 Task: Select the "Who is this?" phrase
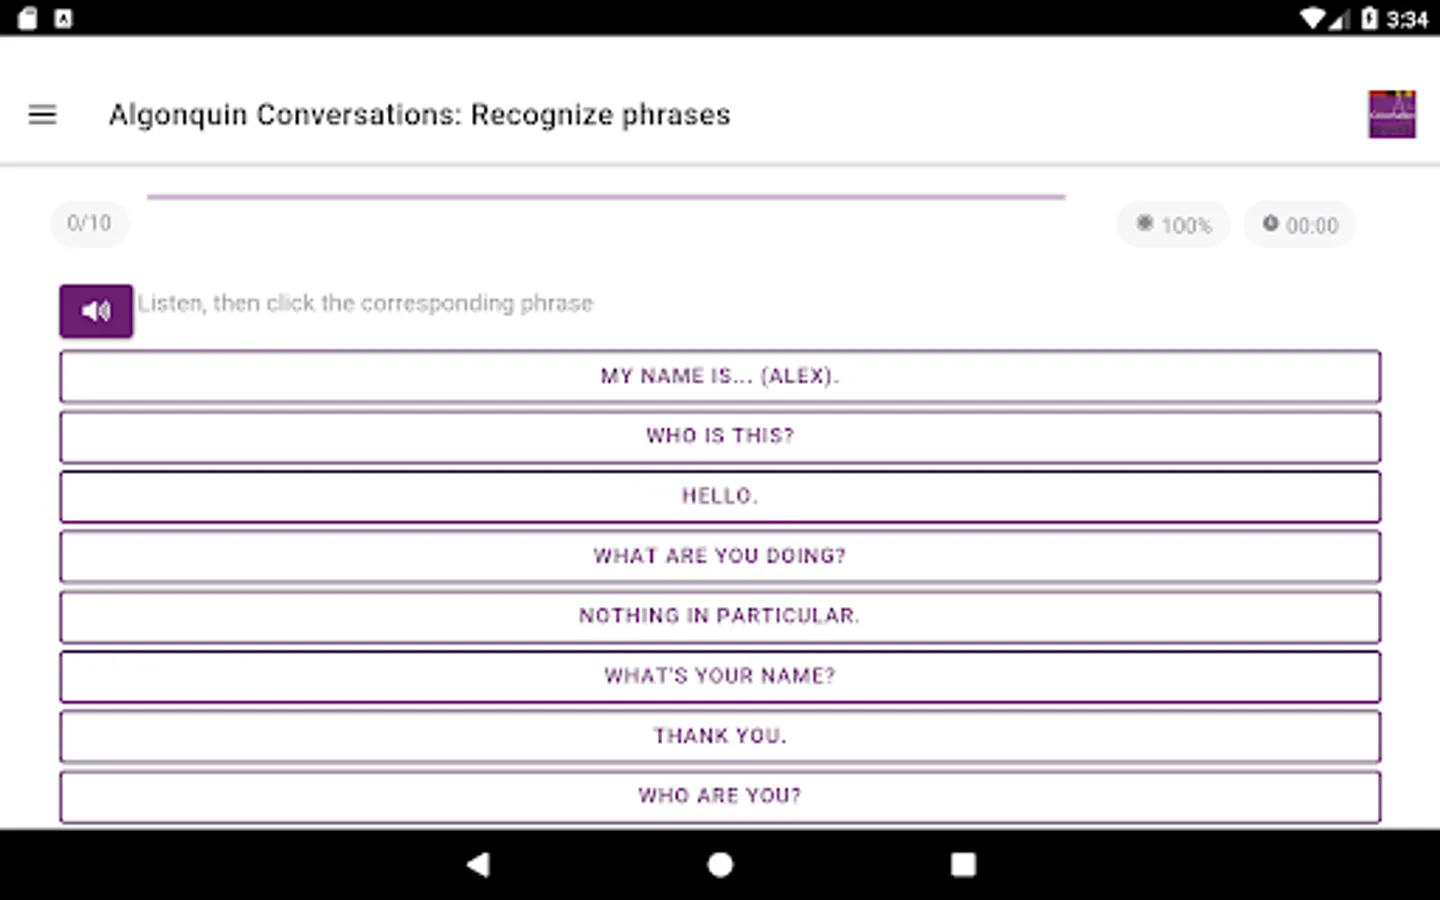[720, 437]
